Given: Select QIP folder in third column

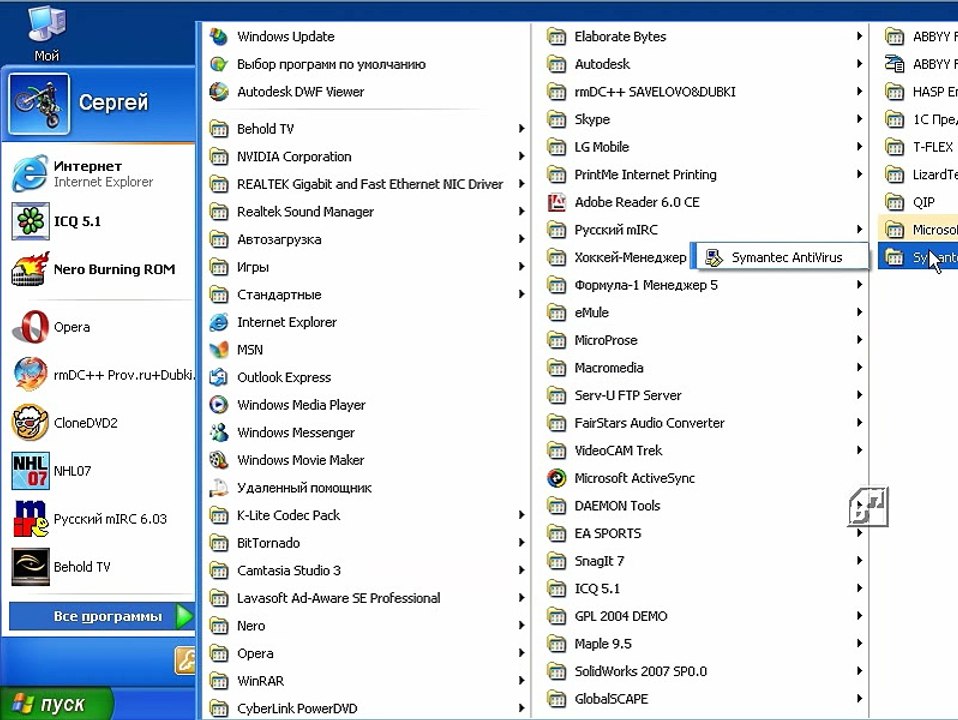Looking at the screenshot, I should tap(918, 202).
